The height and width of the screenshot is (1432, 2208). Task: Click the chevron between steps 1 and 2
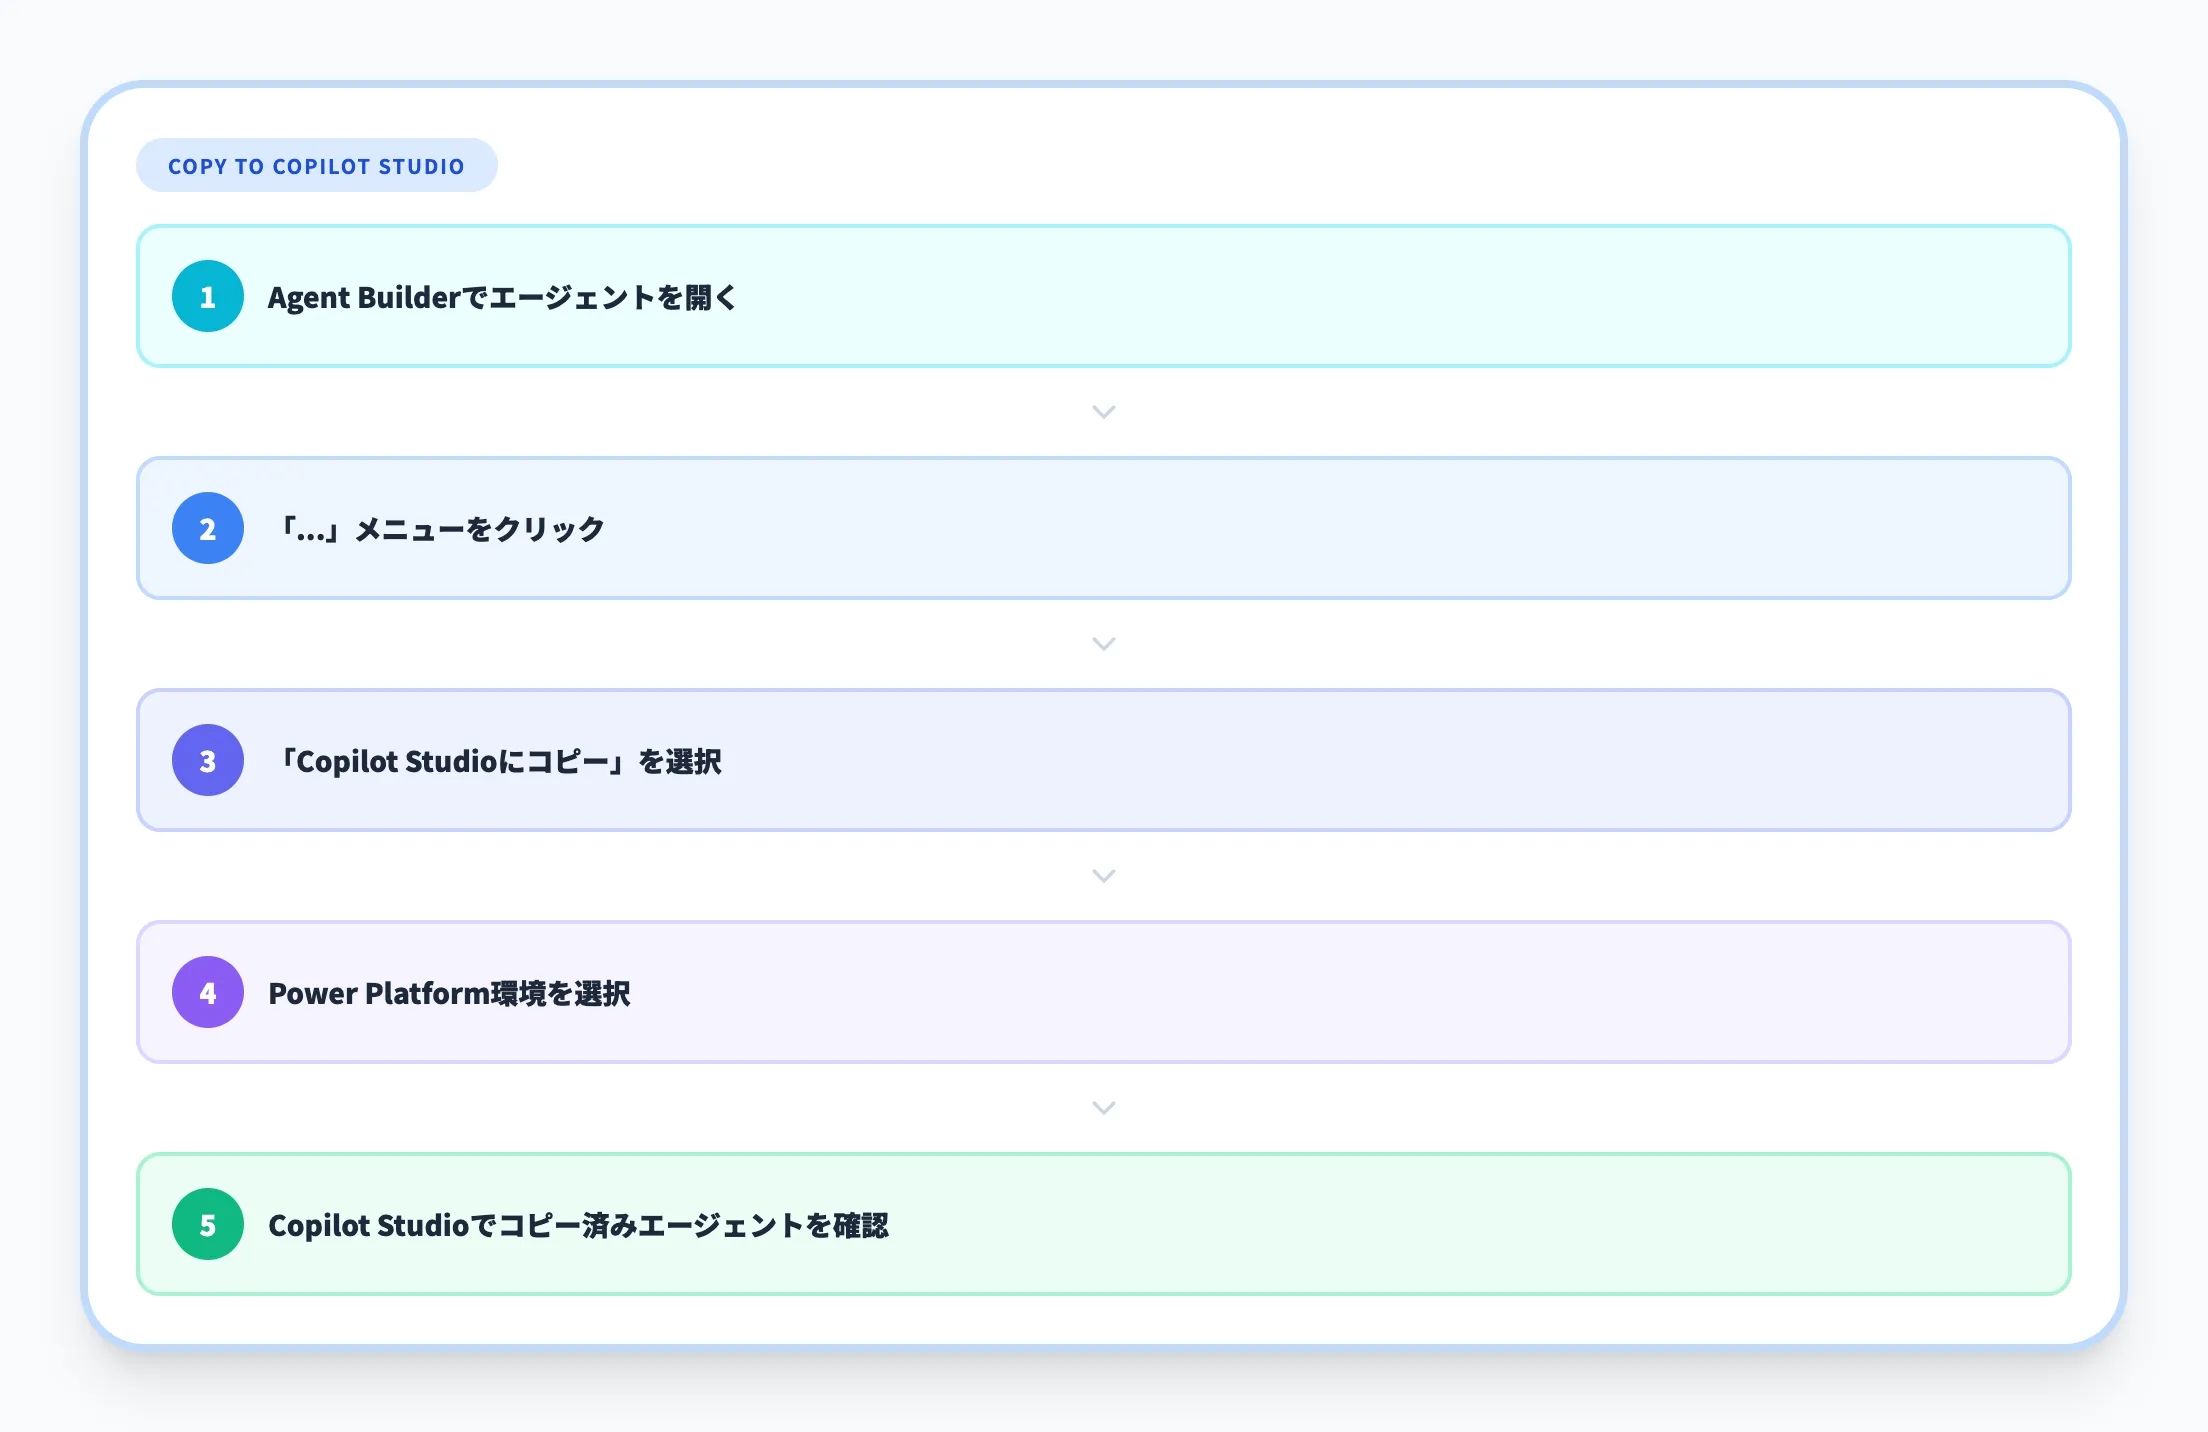click(1104, 412)
